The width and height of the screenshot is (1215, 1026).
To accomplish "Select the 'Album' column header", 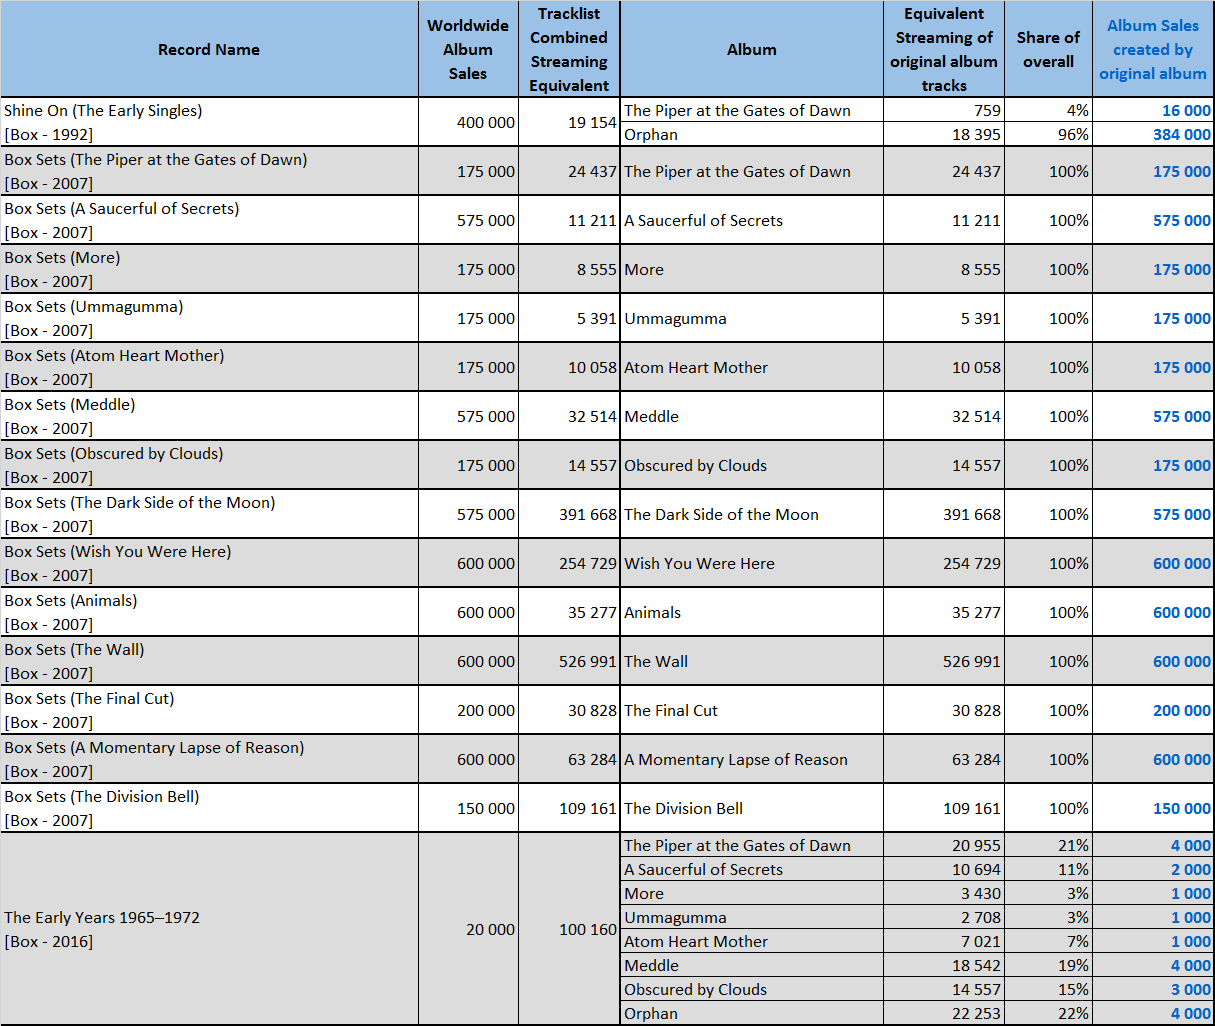I will tap(752, 49).
